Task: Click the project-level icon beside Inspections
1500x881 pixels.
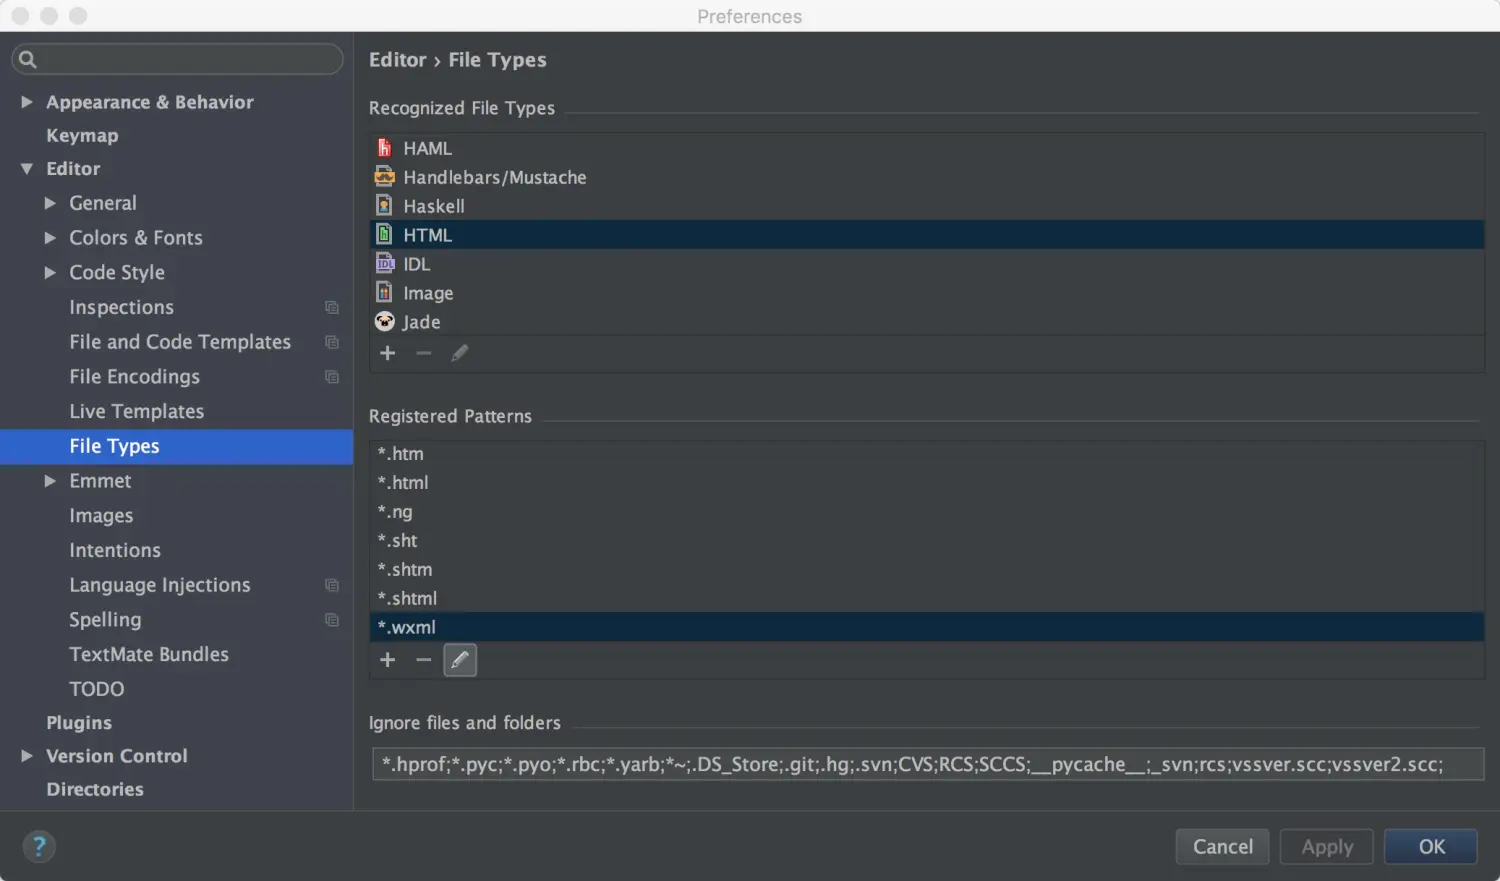Action: 332,308
